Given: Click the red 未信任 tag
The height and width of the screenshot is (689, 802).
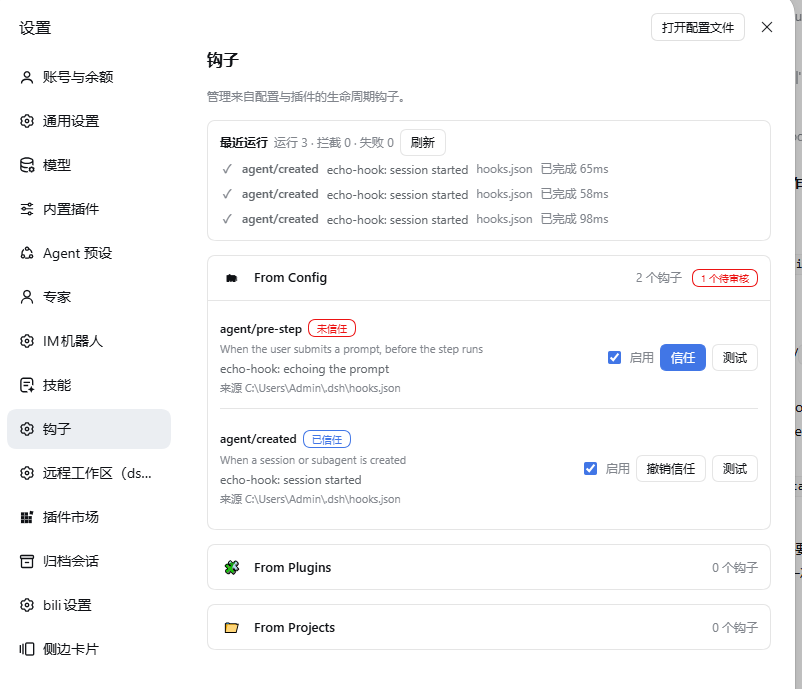Looking at the screenshot, I should (332, 329).
